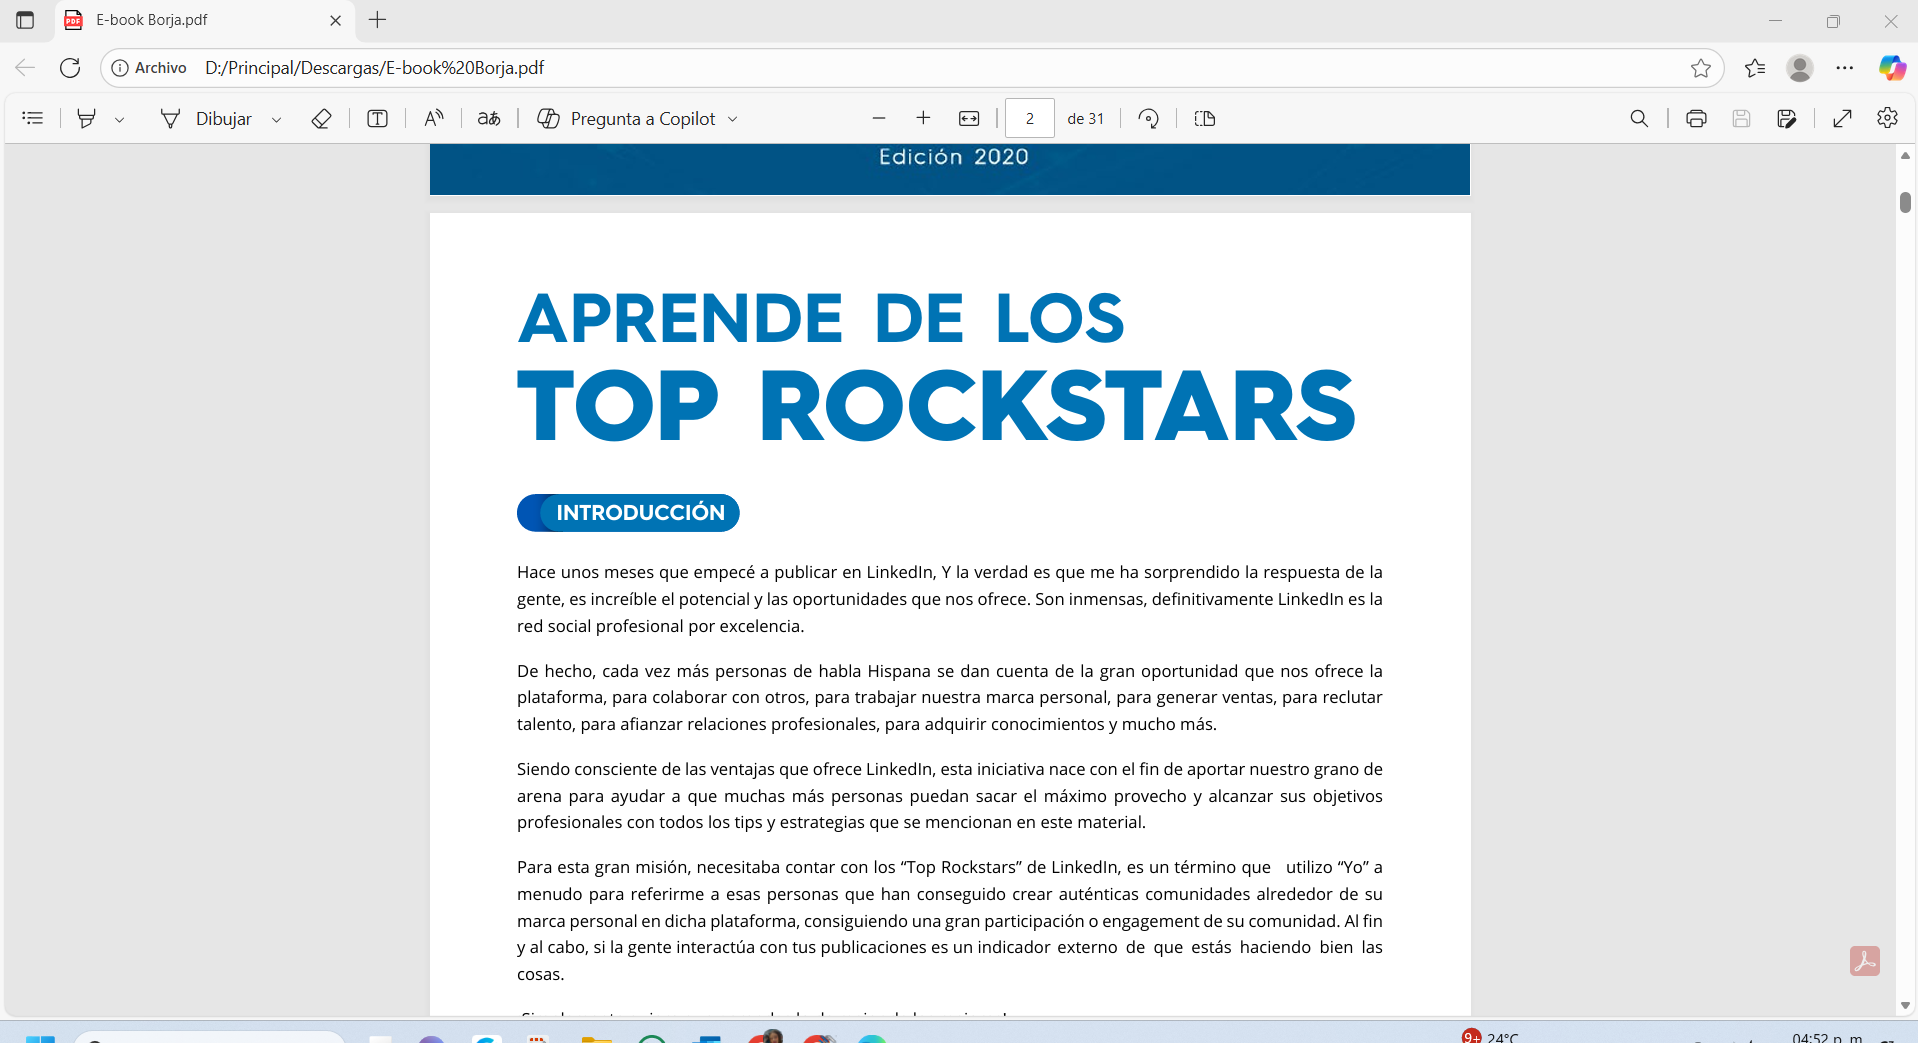Image resolution: width=1918 pixels, height=1043 pixels.
Task: Expand the Highlight color options dropdown
Action: tap(120, 120)
